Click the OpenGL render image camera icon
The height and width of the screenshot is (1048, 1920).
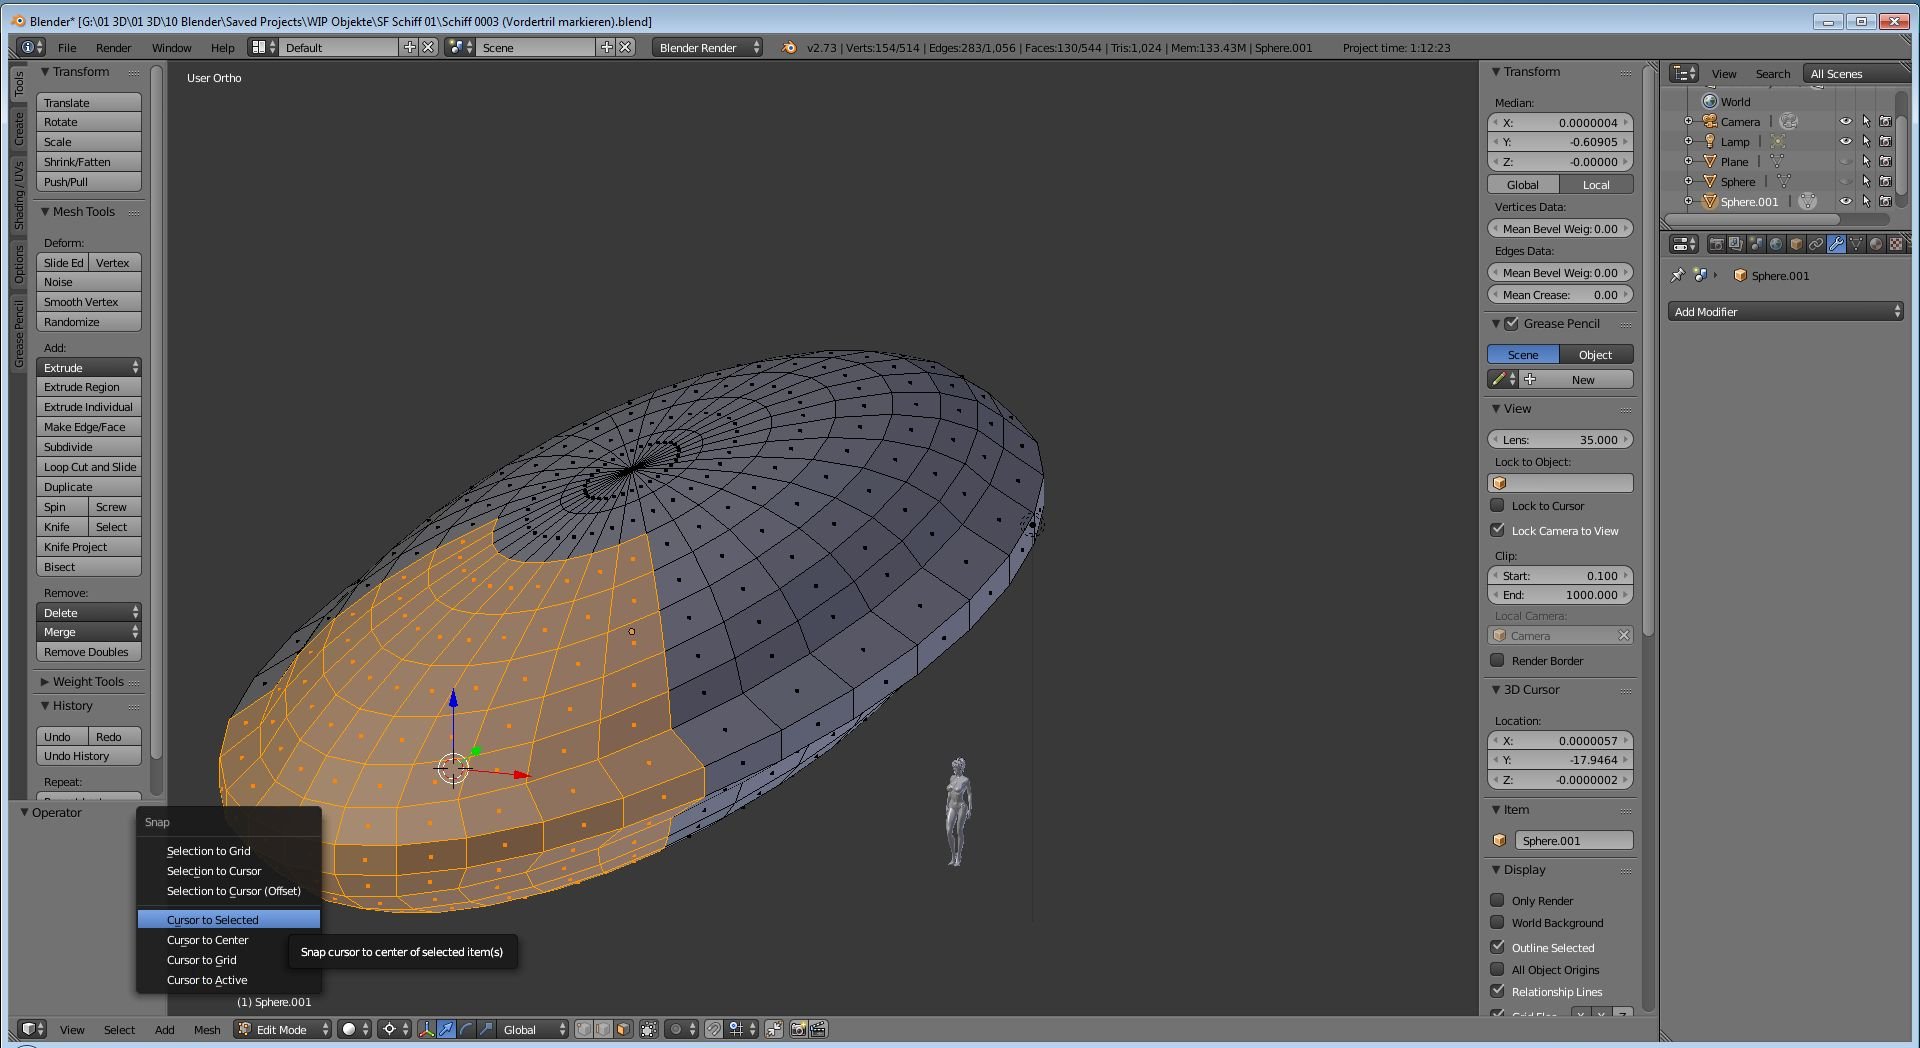click(798, 1029)
